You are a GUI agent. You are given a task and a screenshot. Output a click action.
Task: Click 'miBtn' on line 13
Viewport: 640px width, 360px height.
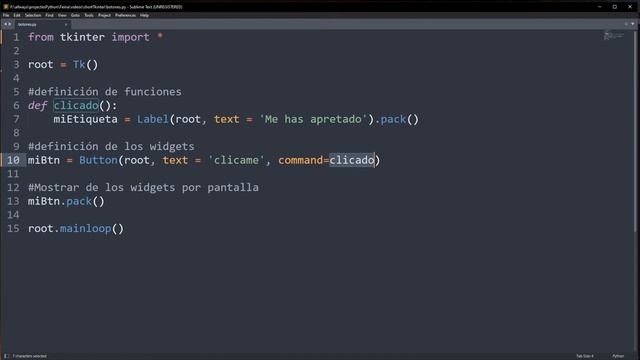coord(44,201)
